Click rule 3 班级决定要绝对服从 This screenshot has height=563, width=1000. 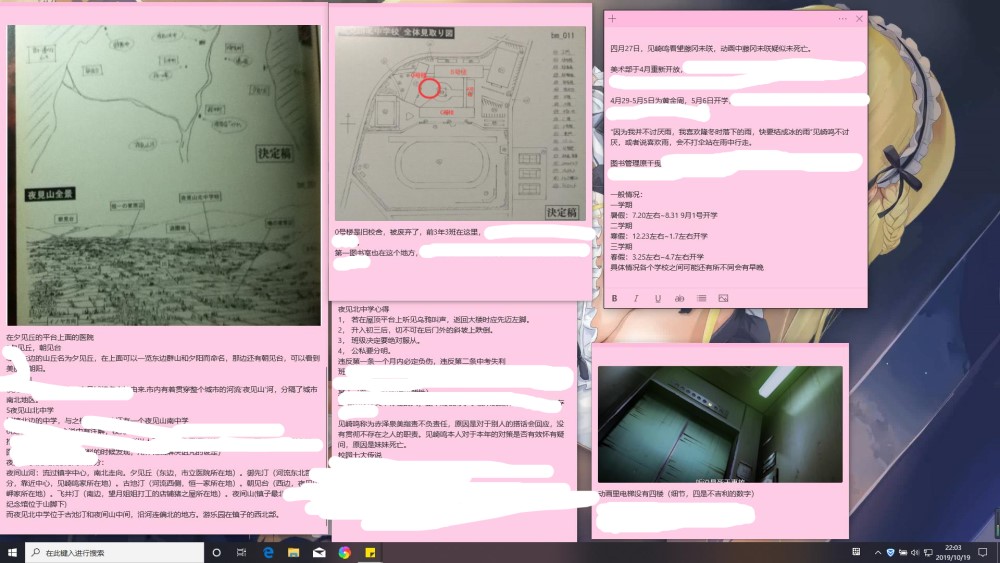[379, 340]
